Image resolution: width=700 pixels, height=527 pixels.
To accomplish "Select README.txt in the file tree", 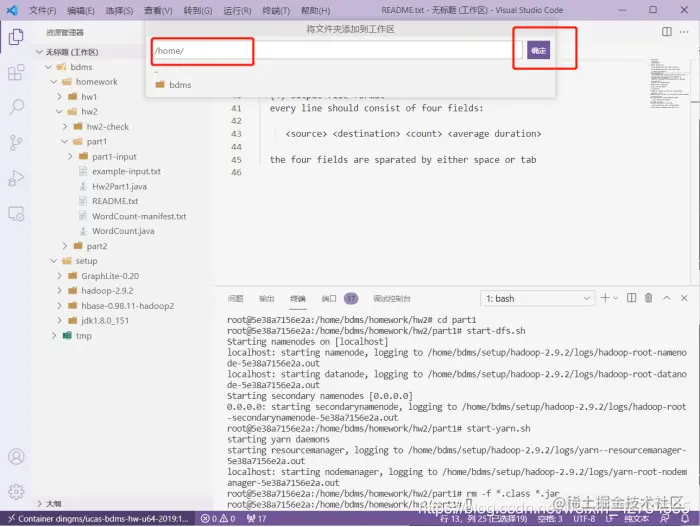I will tap(115, 201).
